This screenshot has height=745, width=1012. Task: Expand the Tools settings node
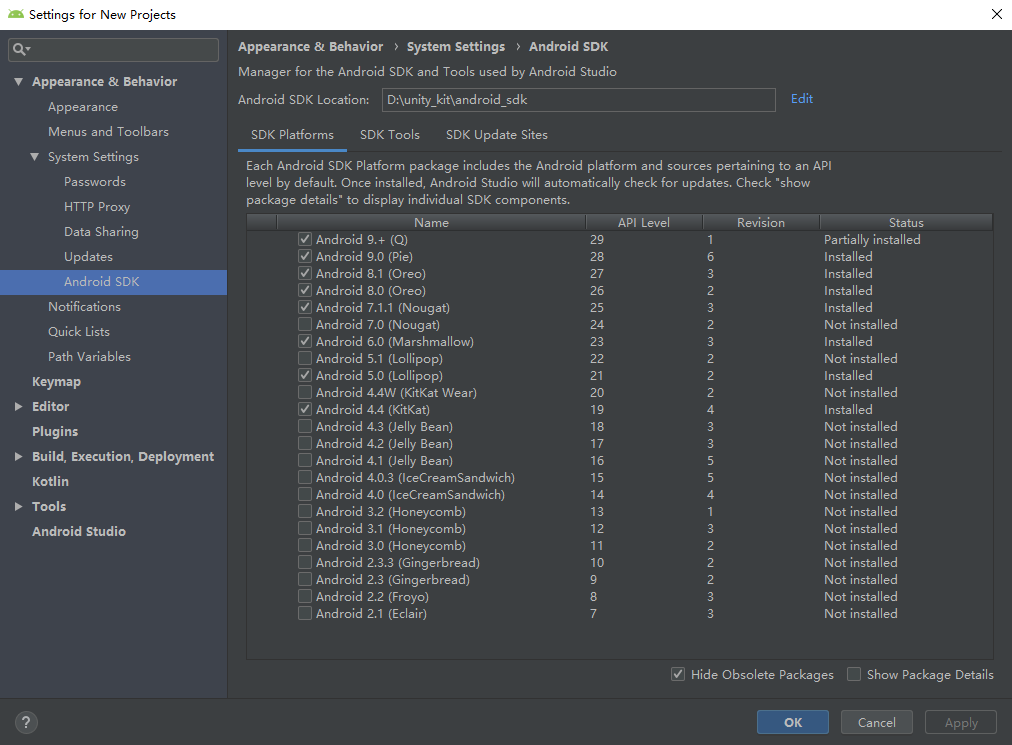19,507
